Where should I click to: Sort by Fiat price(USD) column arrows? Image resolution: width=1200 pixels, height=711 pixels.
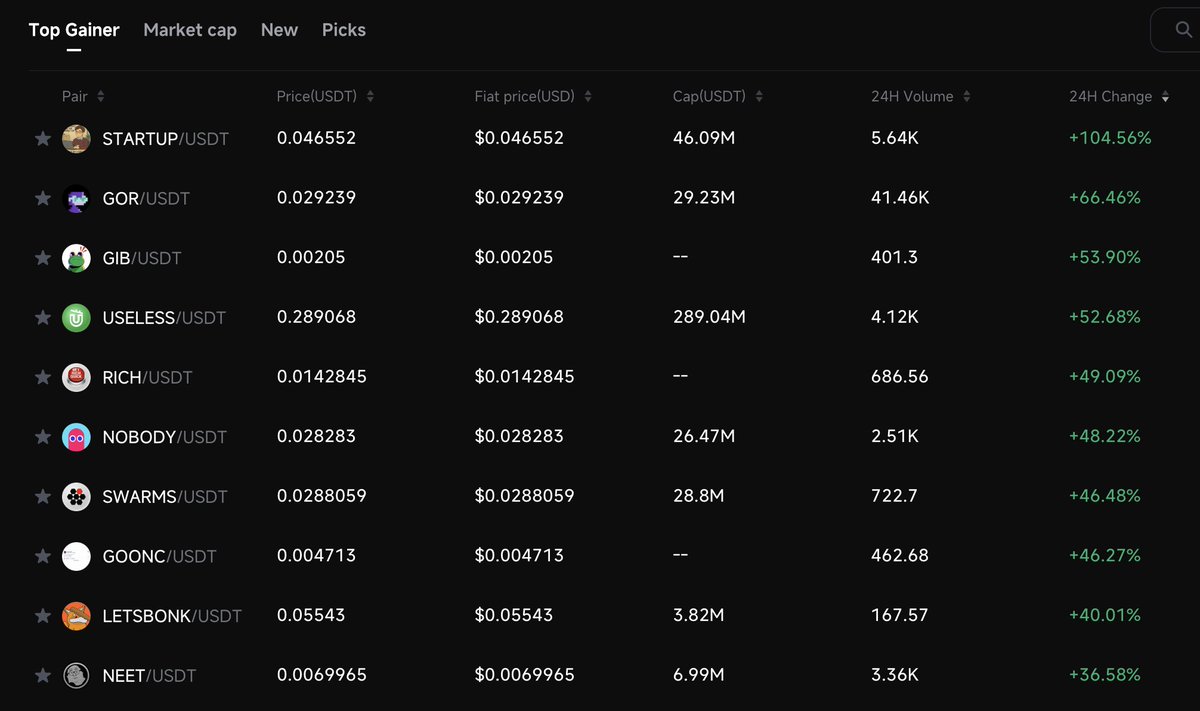coord(588,97)
